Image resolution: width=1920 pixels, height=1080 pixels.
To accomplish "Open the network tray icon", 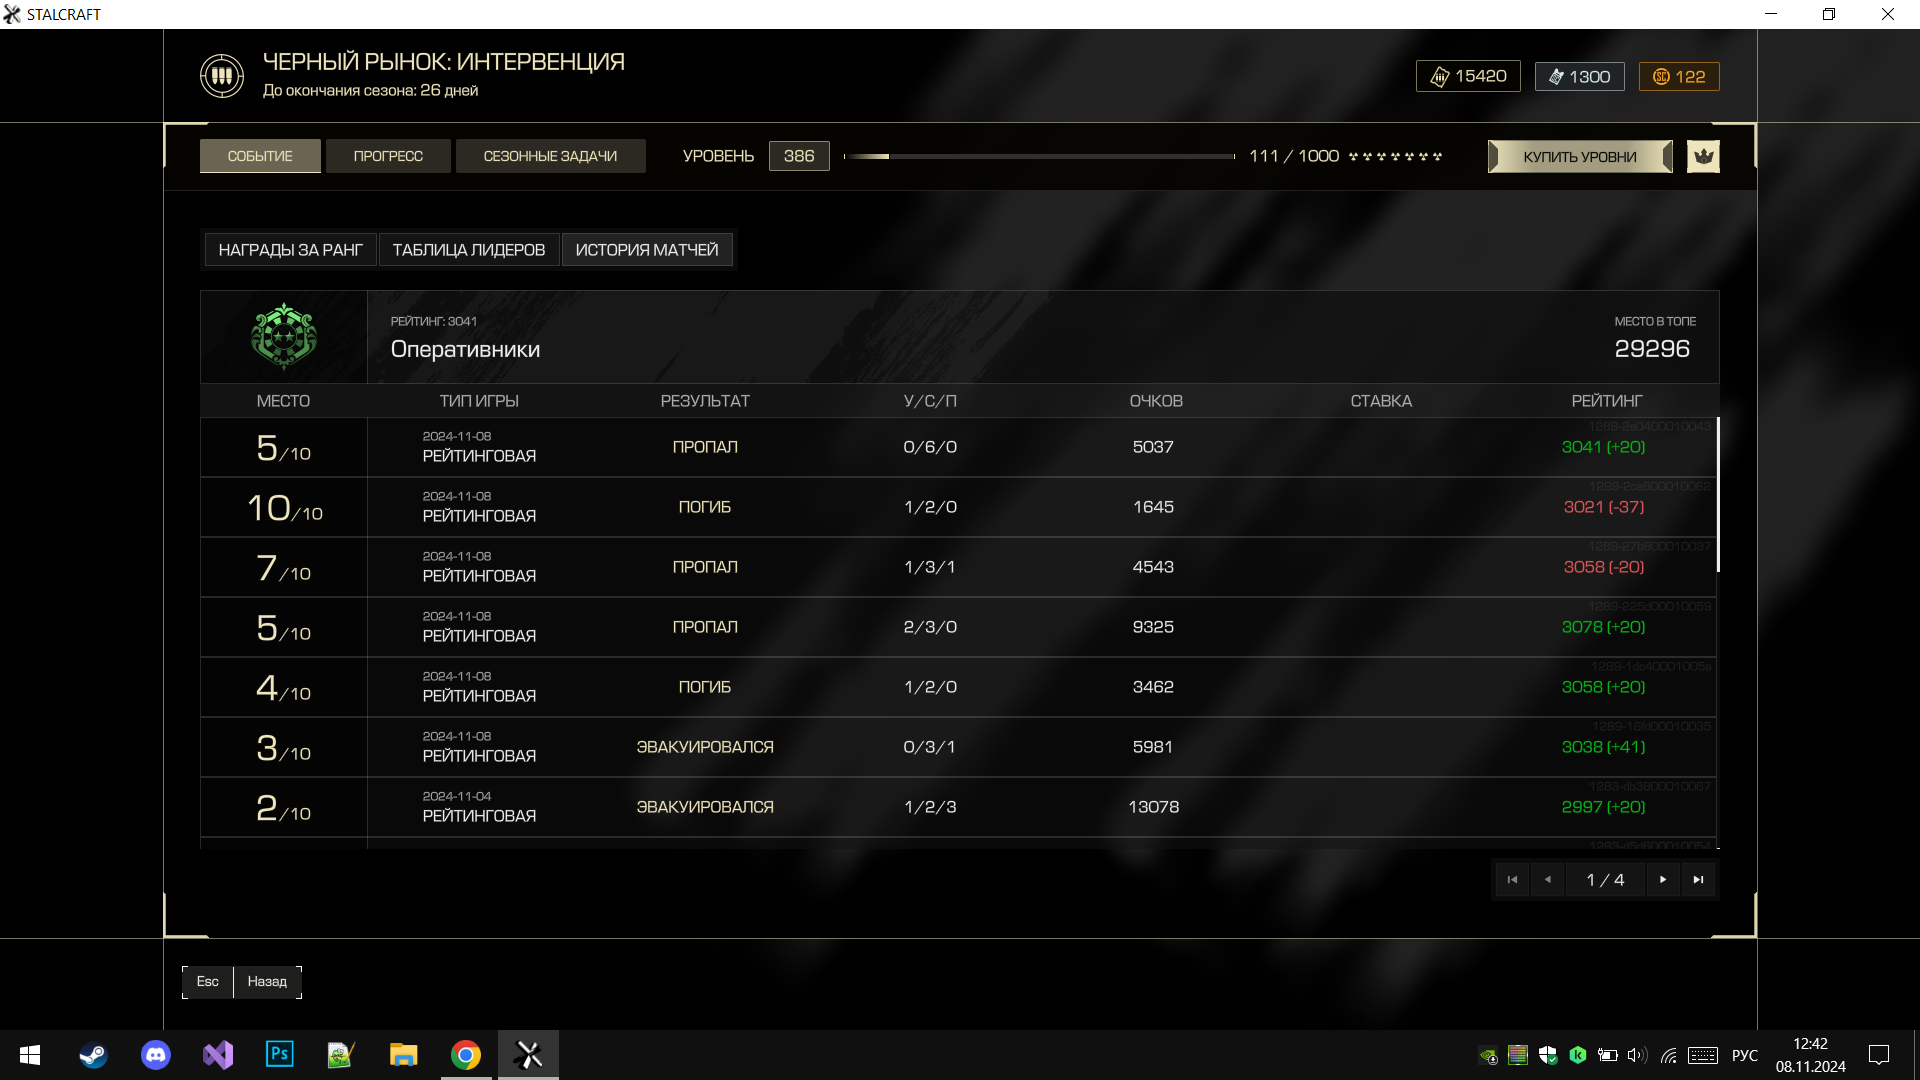I will pyautogui.click(x=1668, y=1055).
